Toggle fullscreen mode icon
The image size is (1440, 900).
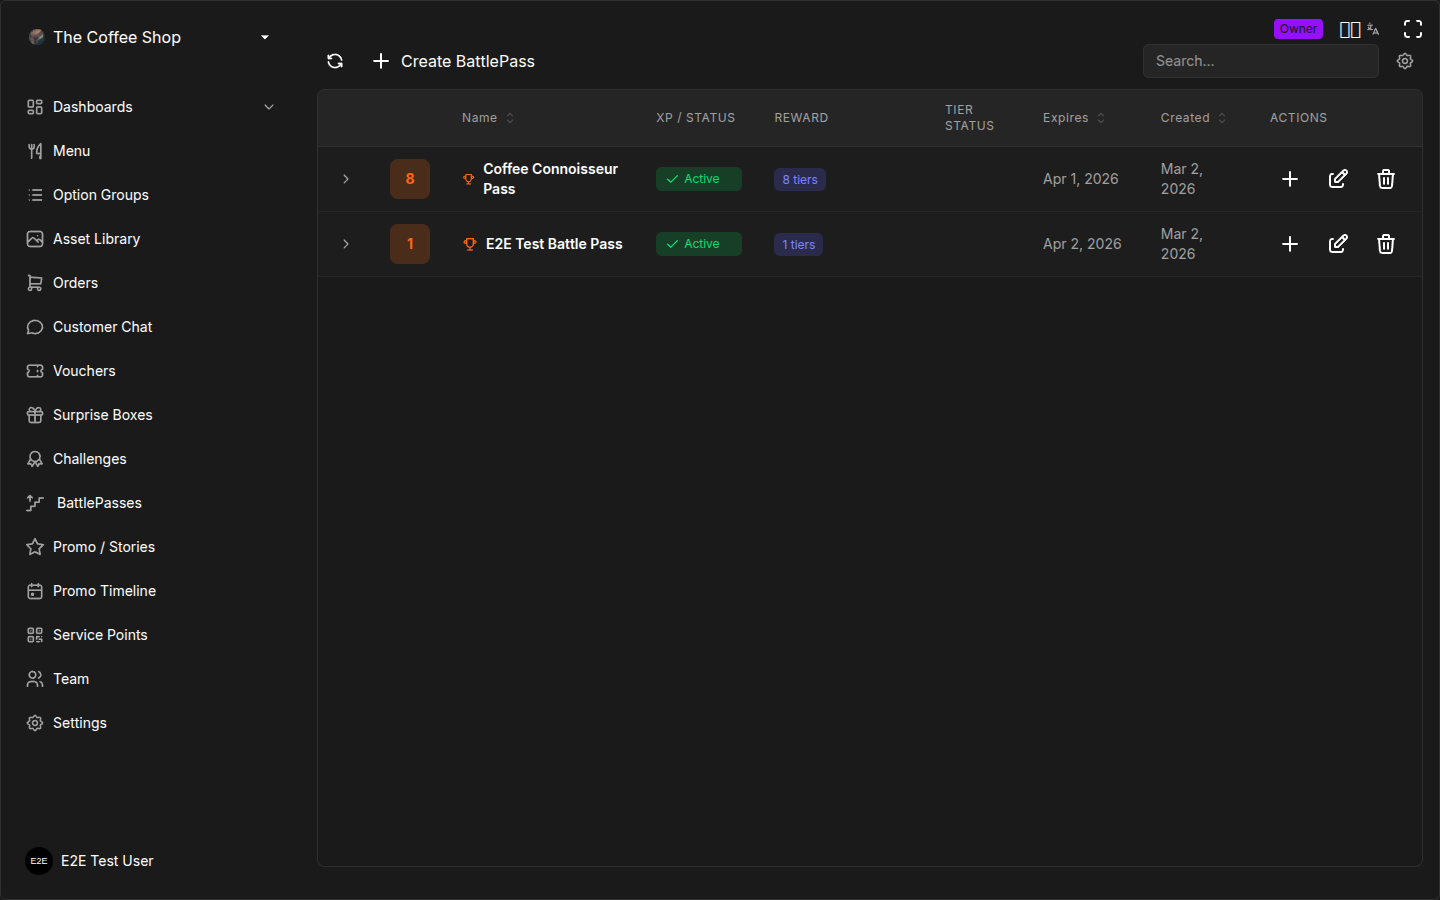point(1413,29)
